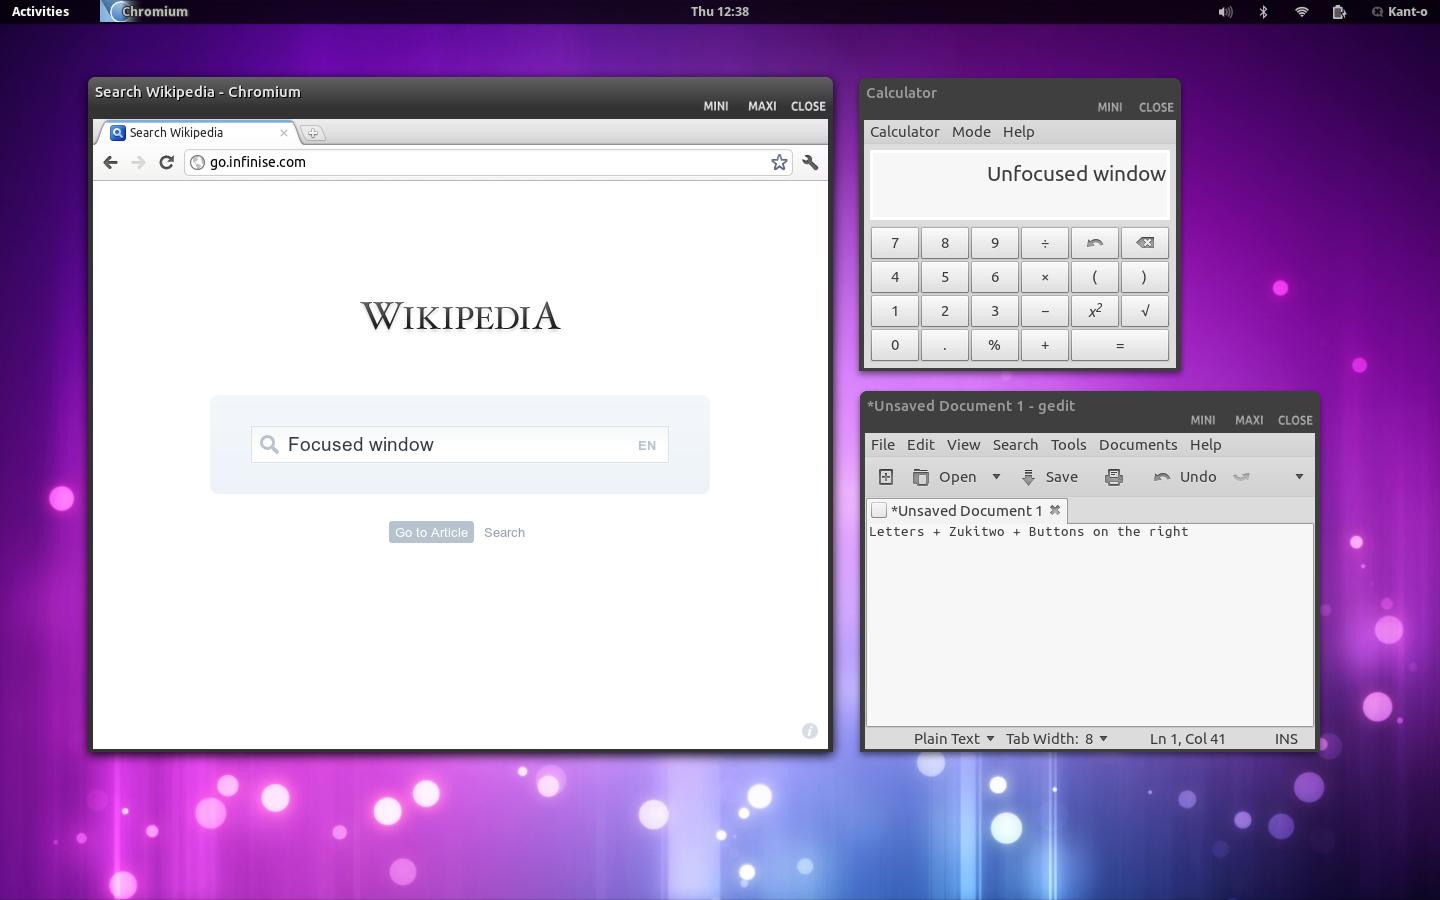1440x900 pixels.
Task: Click the plus key on the calculator
Action: 1045,345
